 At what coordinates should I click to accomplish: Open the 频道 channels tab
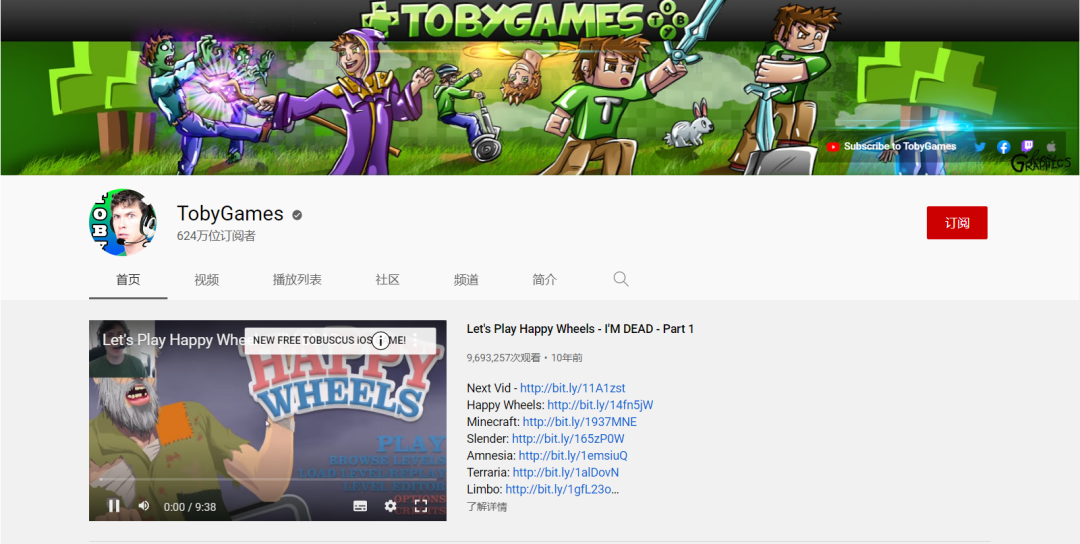point(466,280)
